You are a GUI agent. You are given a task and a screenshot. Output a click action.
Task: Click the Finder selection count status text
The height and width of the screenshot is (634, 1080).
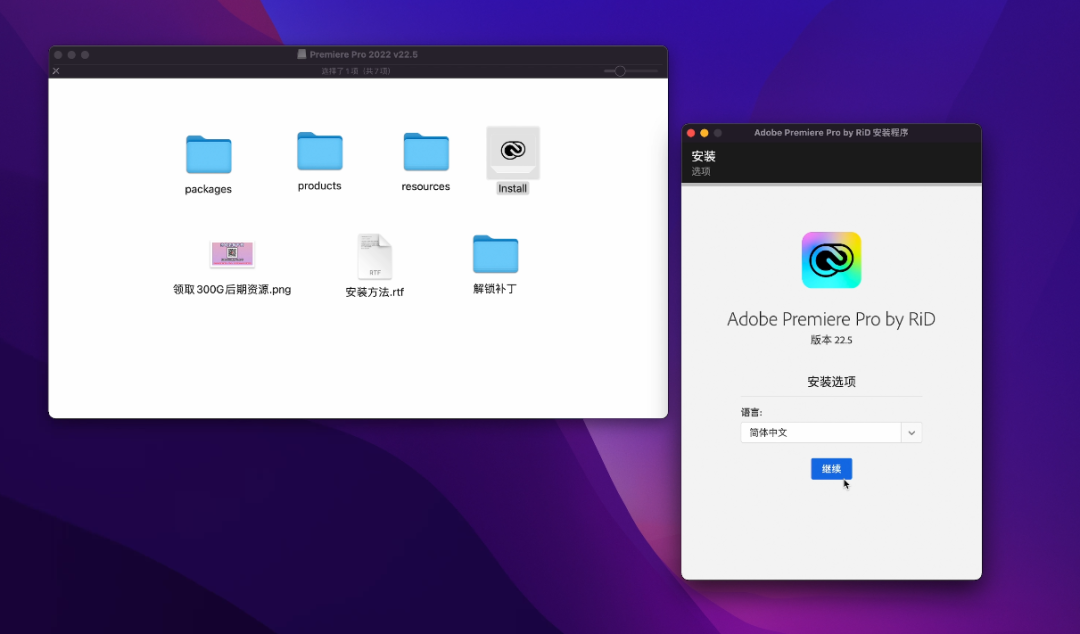356,71
